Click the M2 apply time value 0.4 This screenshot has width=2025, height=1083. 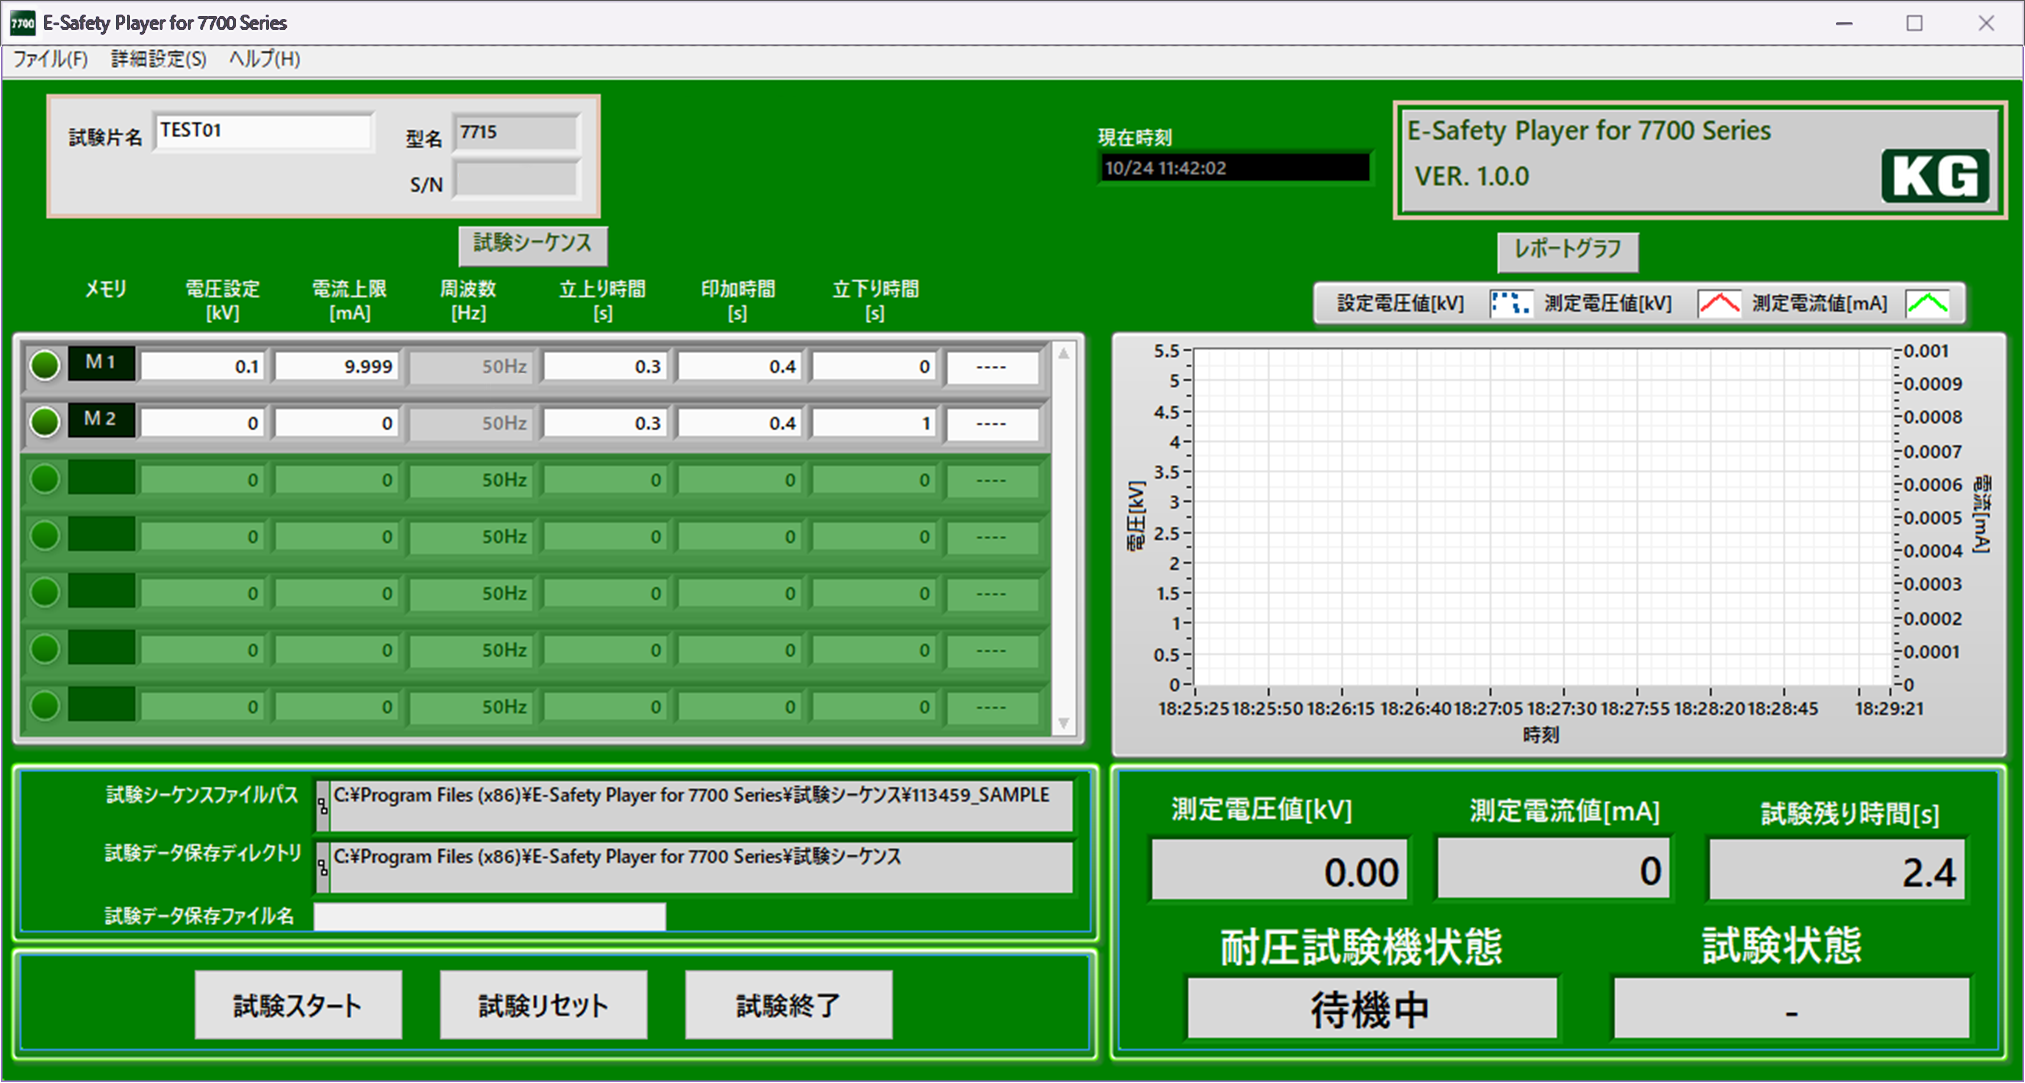pyautogui.click(x=740, y=423)
